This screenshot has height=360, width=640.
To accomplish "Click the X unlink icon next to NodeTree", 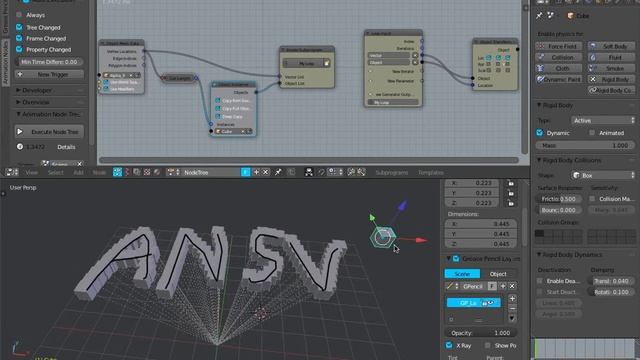I will 265,172.
